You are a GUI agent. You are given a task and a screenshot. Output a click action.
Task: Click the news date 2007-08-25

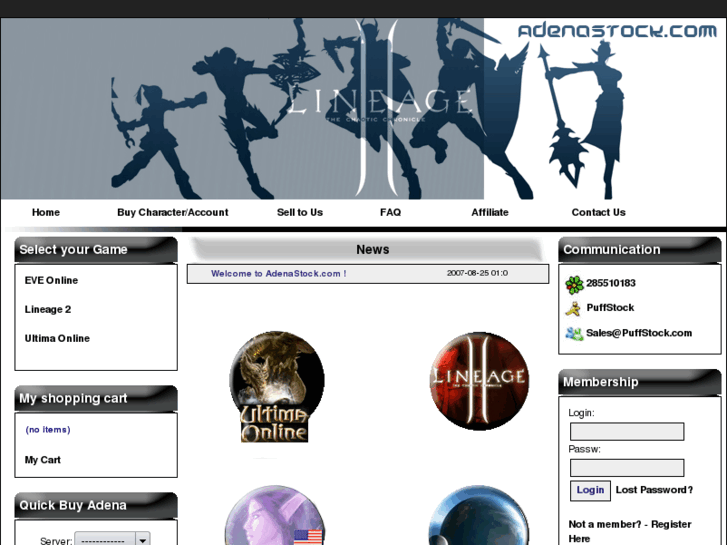tap(477, 273)
